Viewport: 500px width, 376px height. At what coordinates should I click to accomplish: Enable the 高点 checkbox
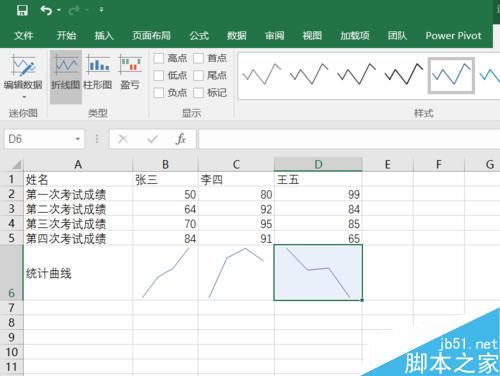click(159, 58)
